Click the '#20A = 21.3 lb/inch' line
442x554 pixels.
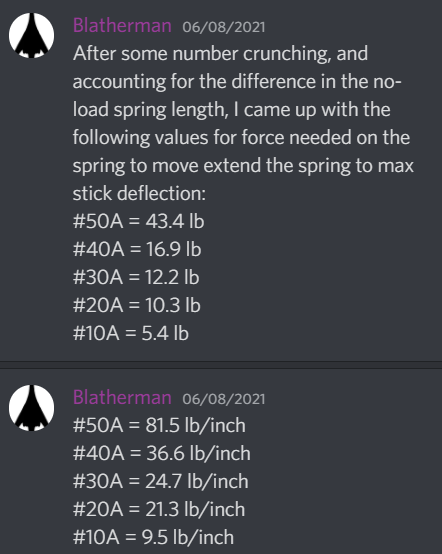[159, 509]
